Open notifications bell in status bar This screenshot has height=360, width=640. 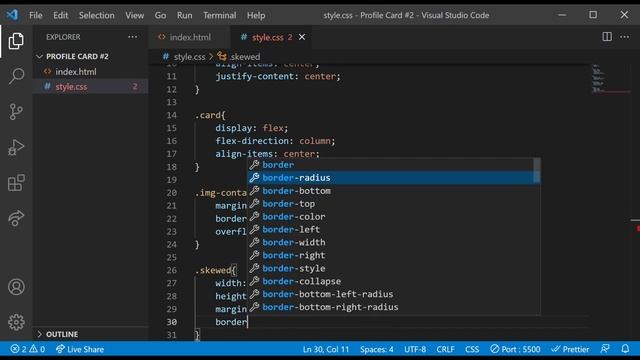(625, 349)
